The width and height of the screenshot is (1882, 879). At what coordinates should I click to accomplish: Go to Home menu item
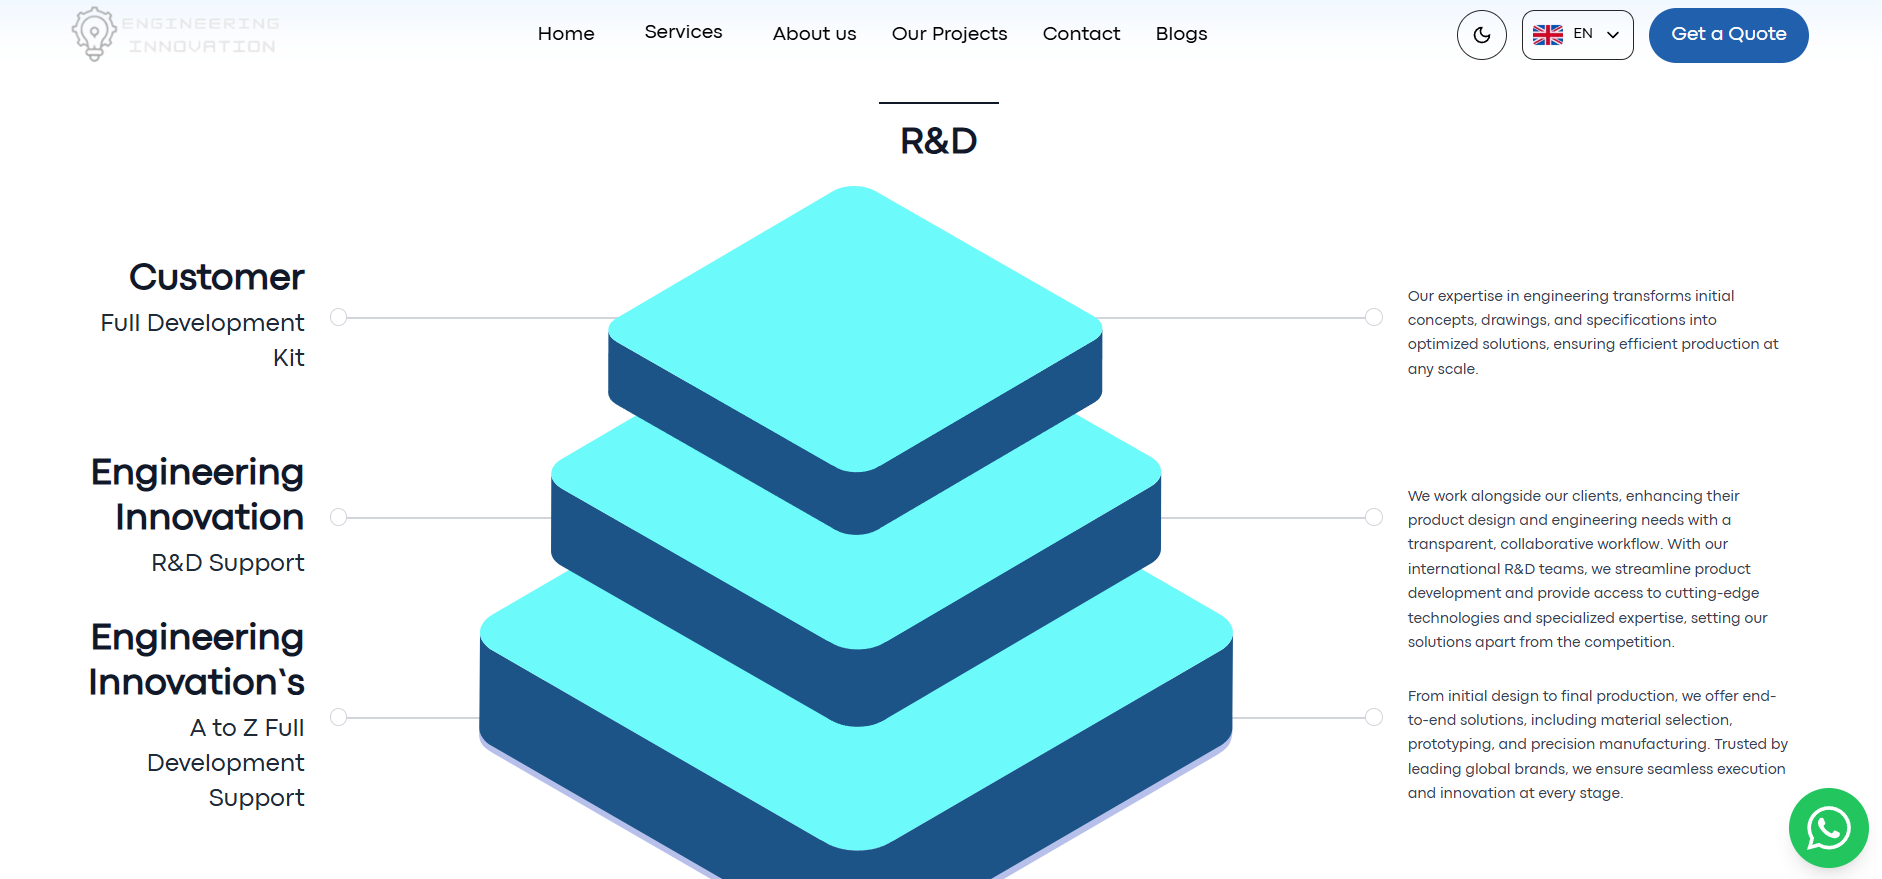566,34
